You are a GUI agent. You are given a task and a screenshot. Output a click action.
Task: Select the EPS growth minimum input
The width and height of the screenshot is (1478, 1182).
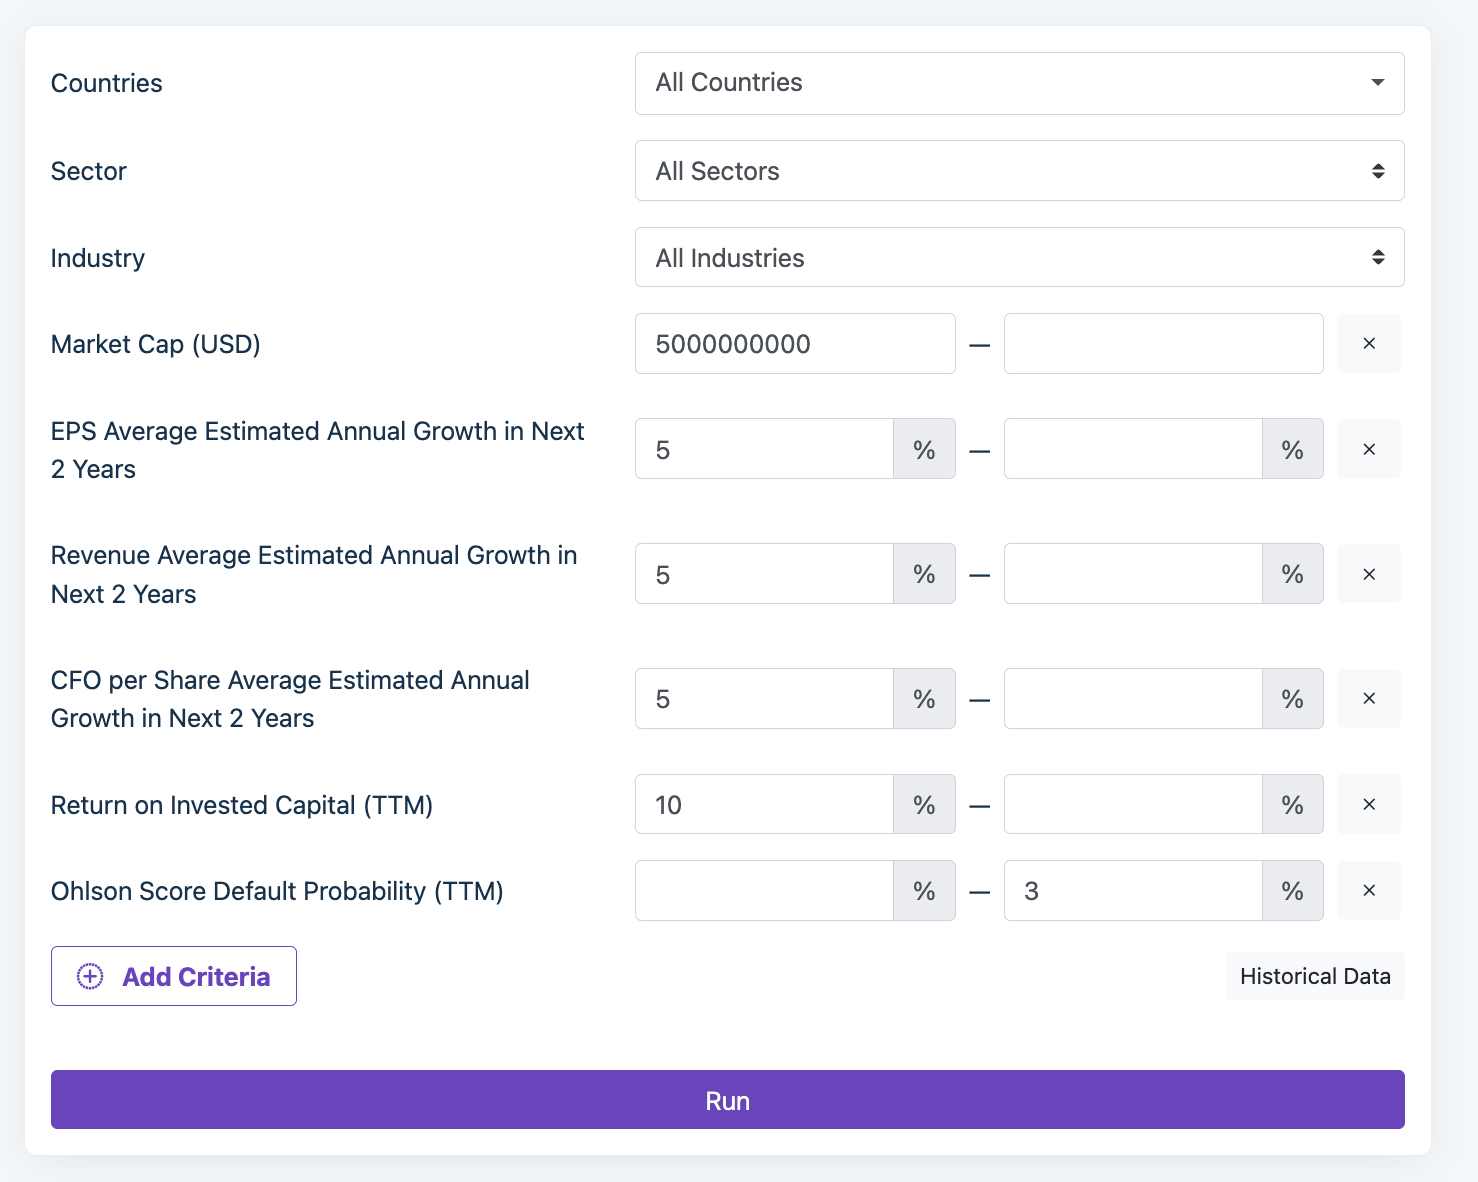pos(764,449)
